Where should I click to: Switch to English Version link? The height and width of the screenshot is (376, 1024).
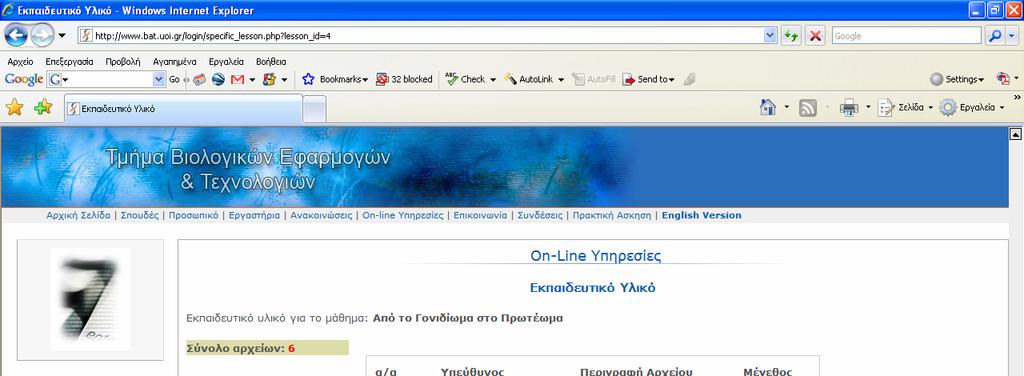coord(701,215)
